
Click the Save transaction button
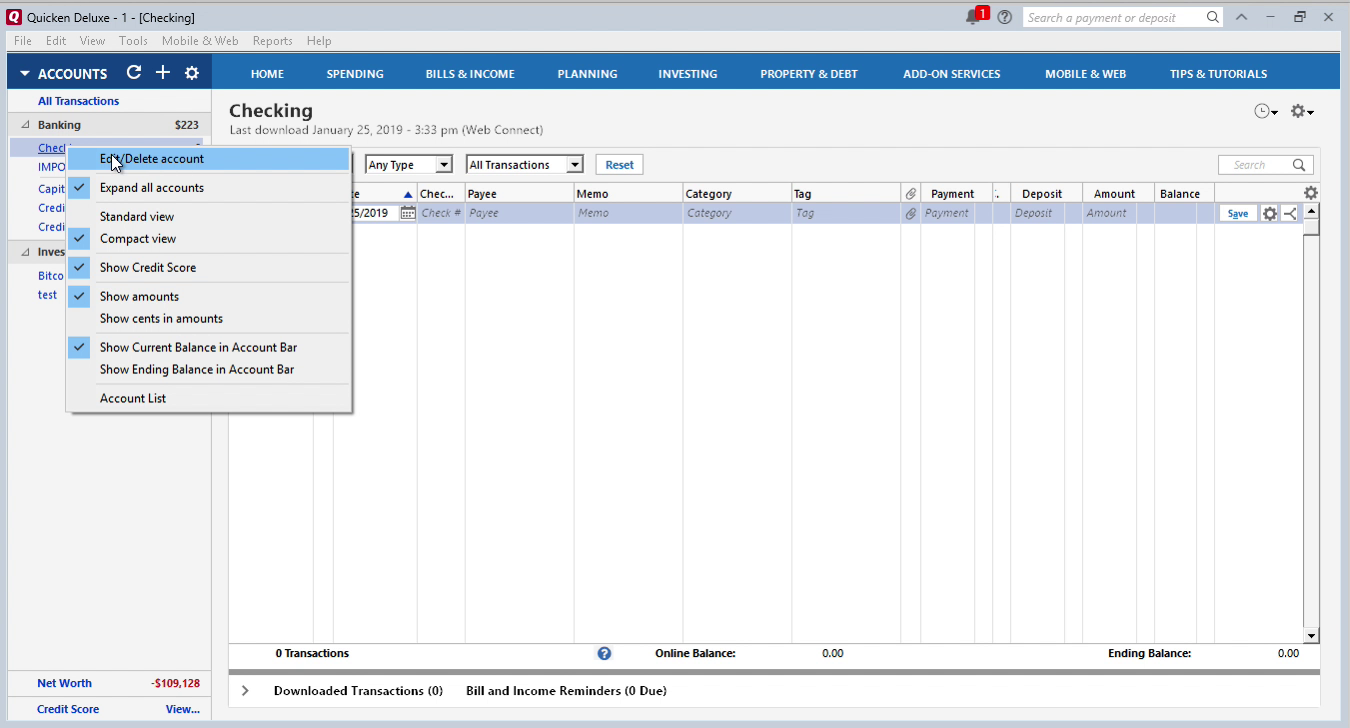click(x=1238, y=213)
